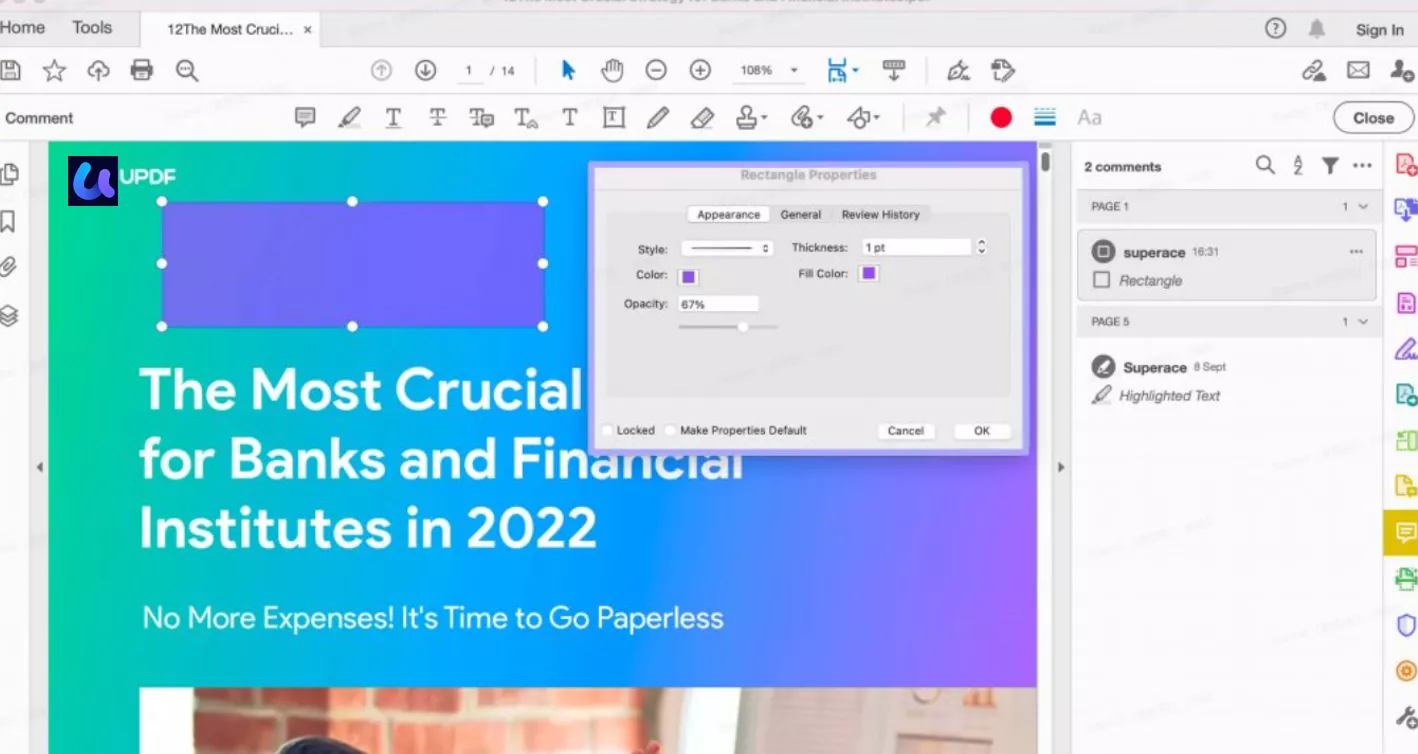The width and height of the screenshot is (1418, 754).
Task: Select the Highlight text tool
Action: pos(348,117)
